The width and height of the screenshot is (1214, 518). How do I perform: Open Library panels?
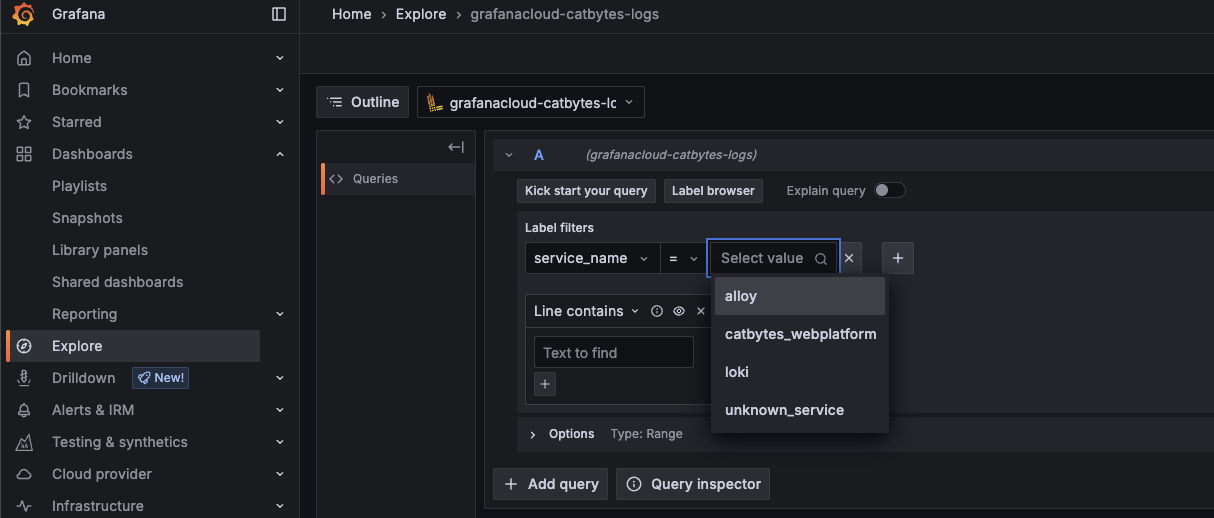[x=100, y=250]
